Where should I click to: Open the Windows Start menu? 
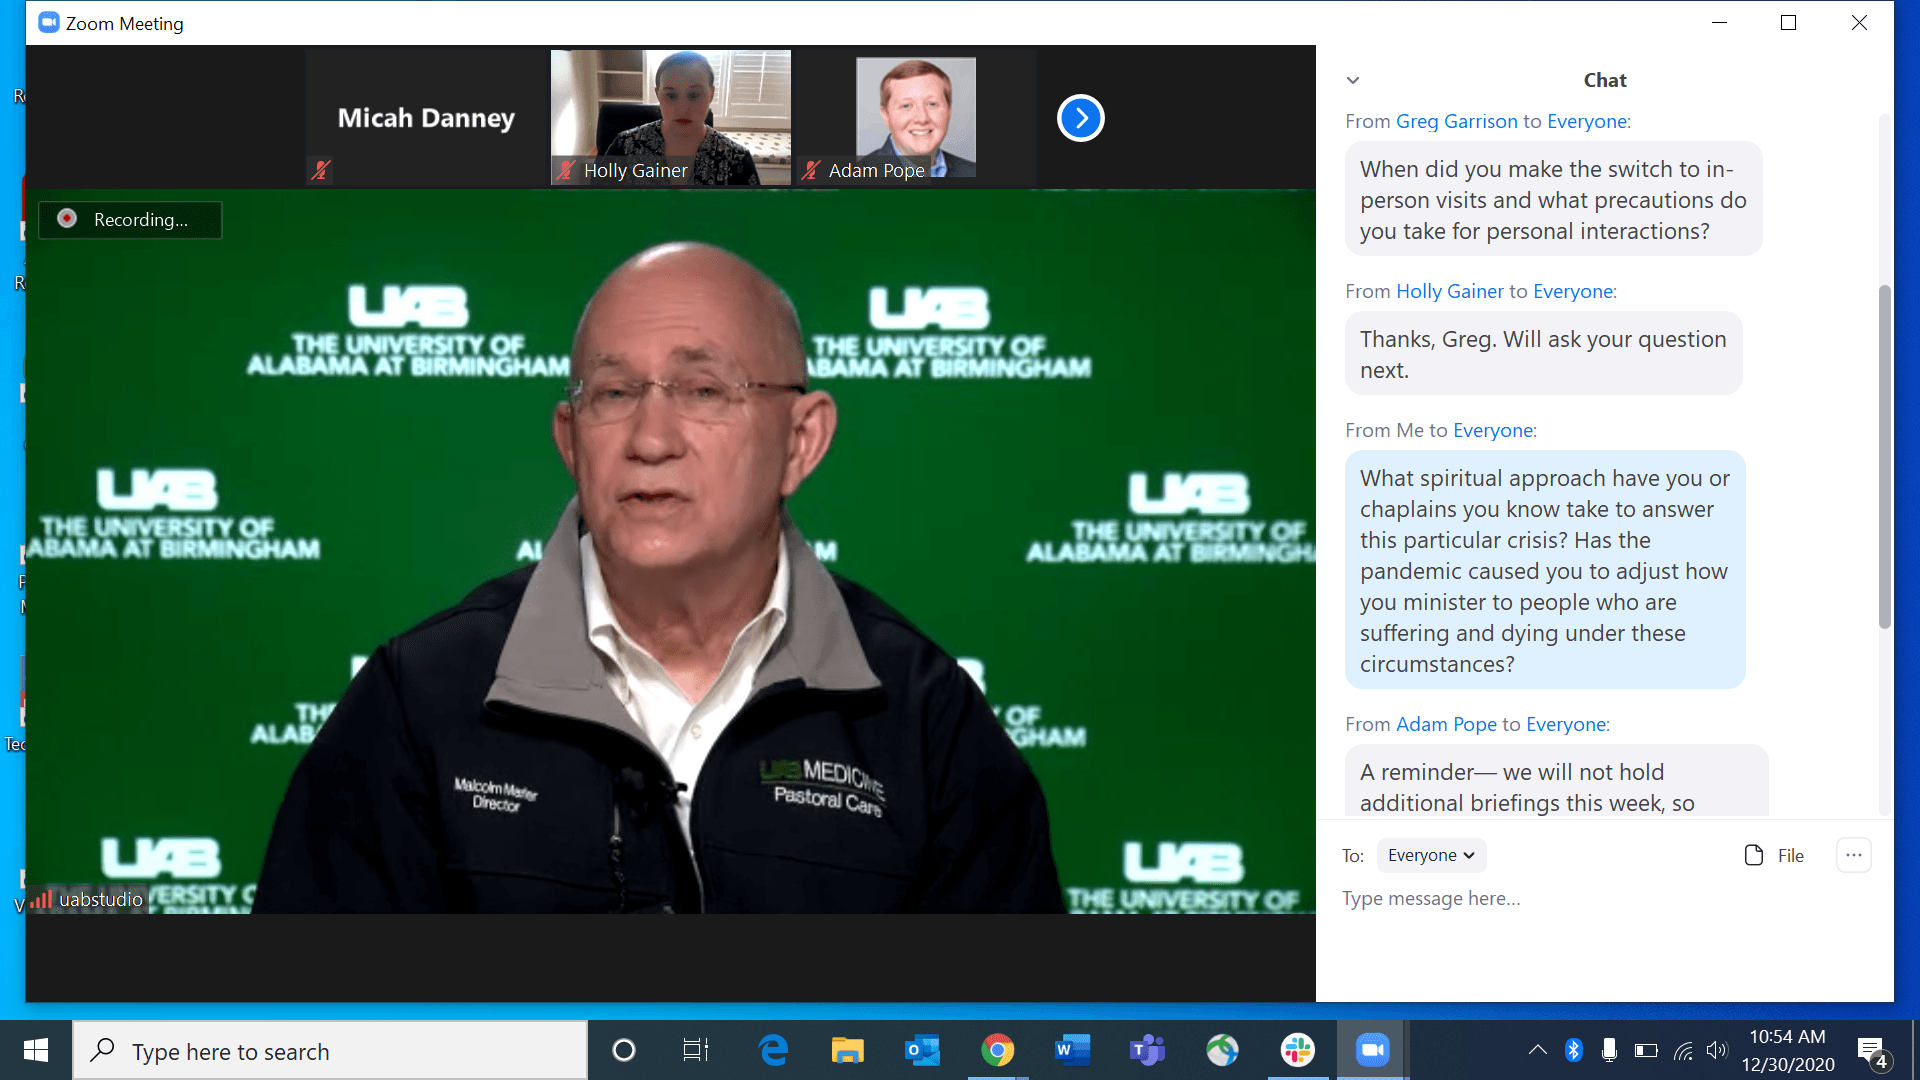tap(36, 1050)
